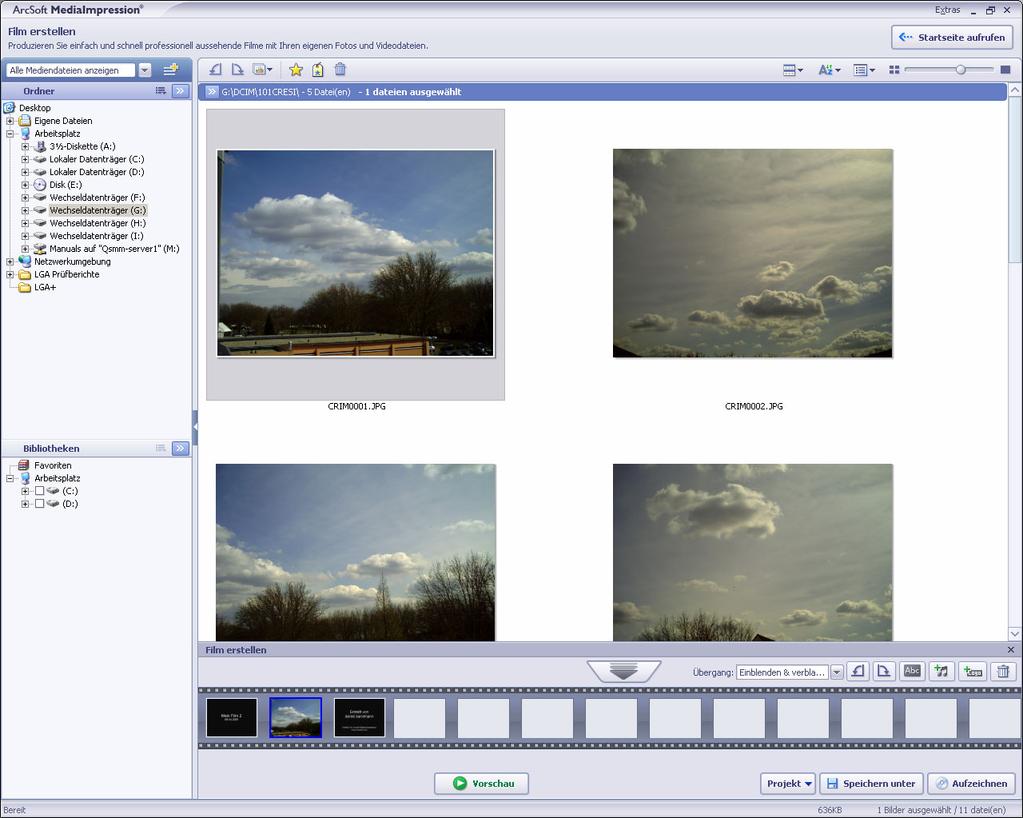Open the photo edit icon dropdown in the top toolbar
This screenshot has height=818, width=1023.
(x=263, y=70)
